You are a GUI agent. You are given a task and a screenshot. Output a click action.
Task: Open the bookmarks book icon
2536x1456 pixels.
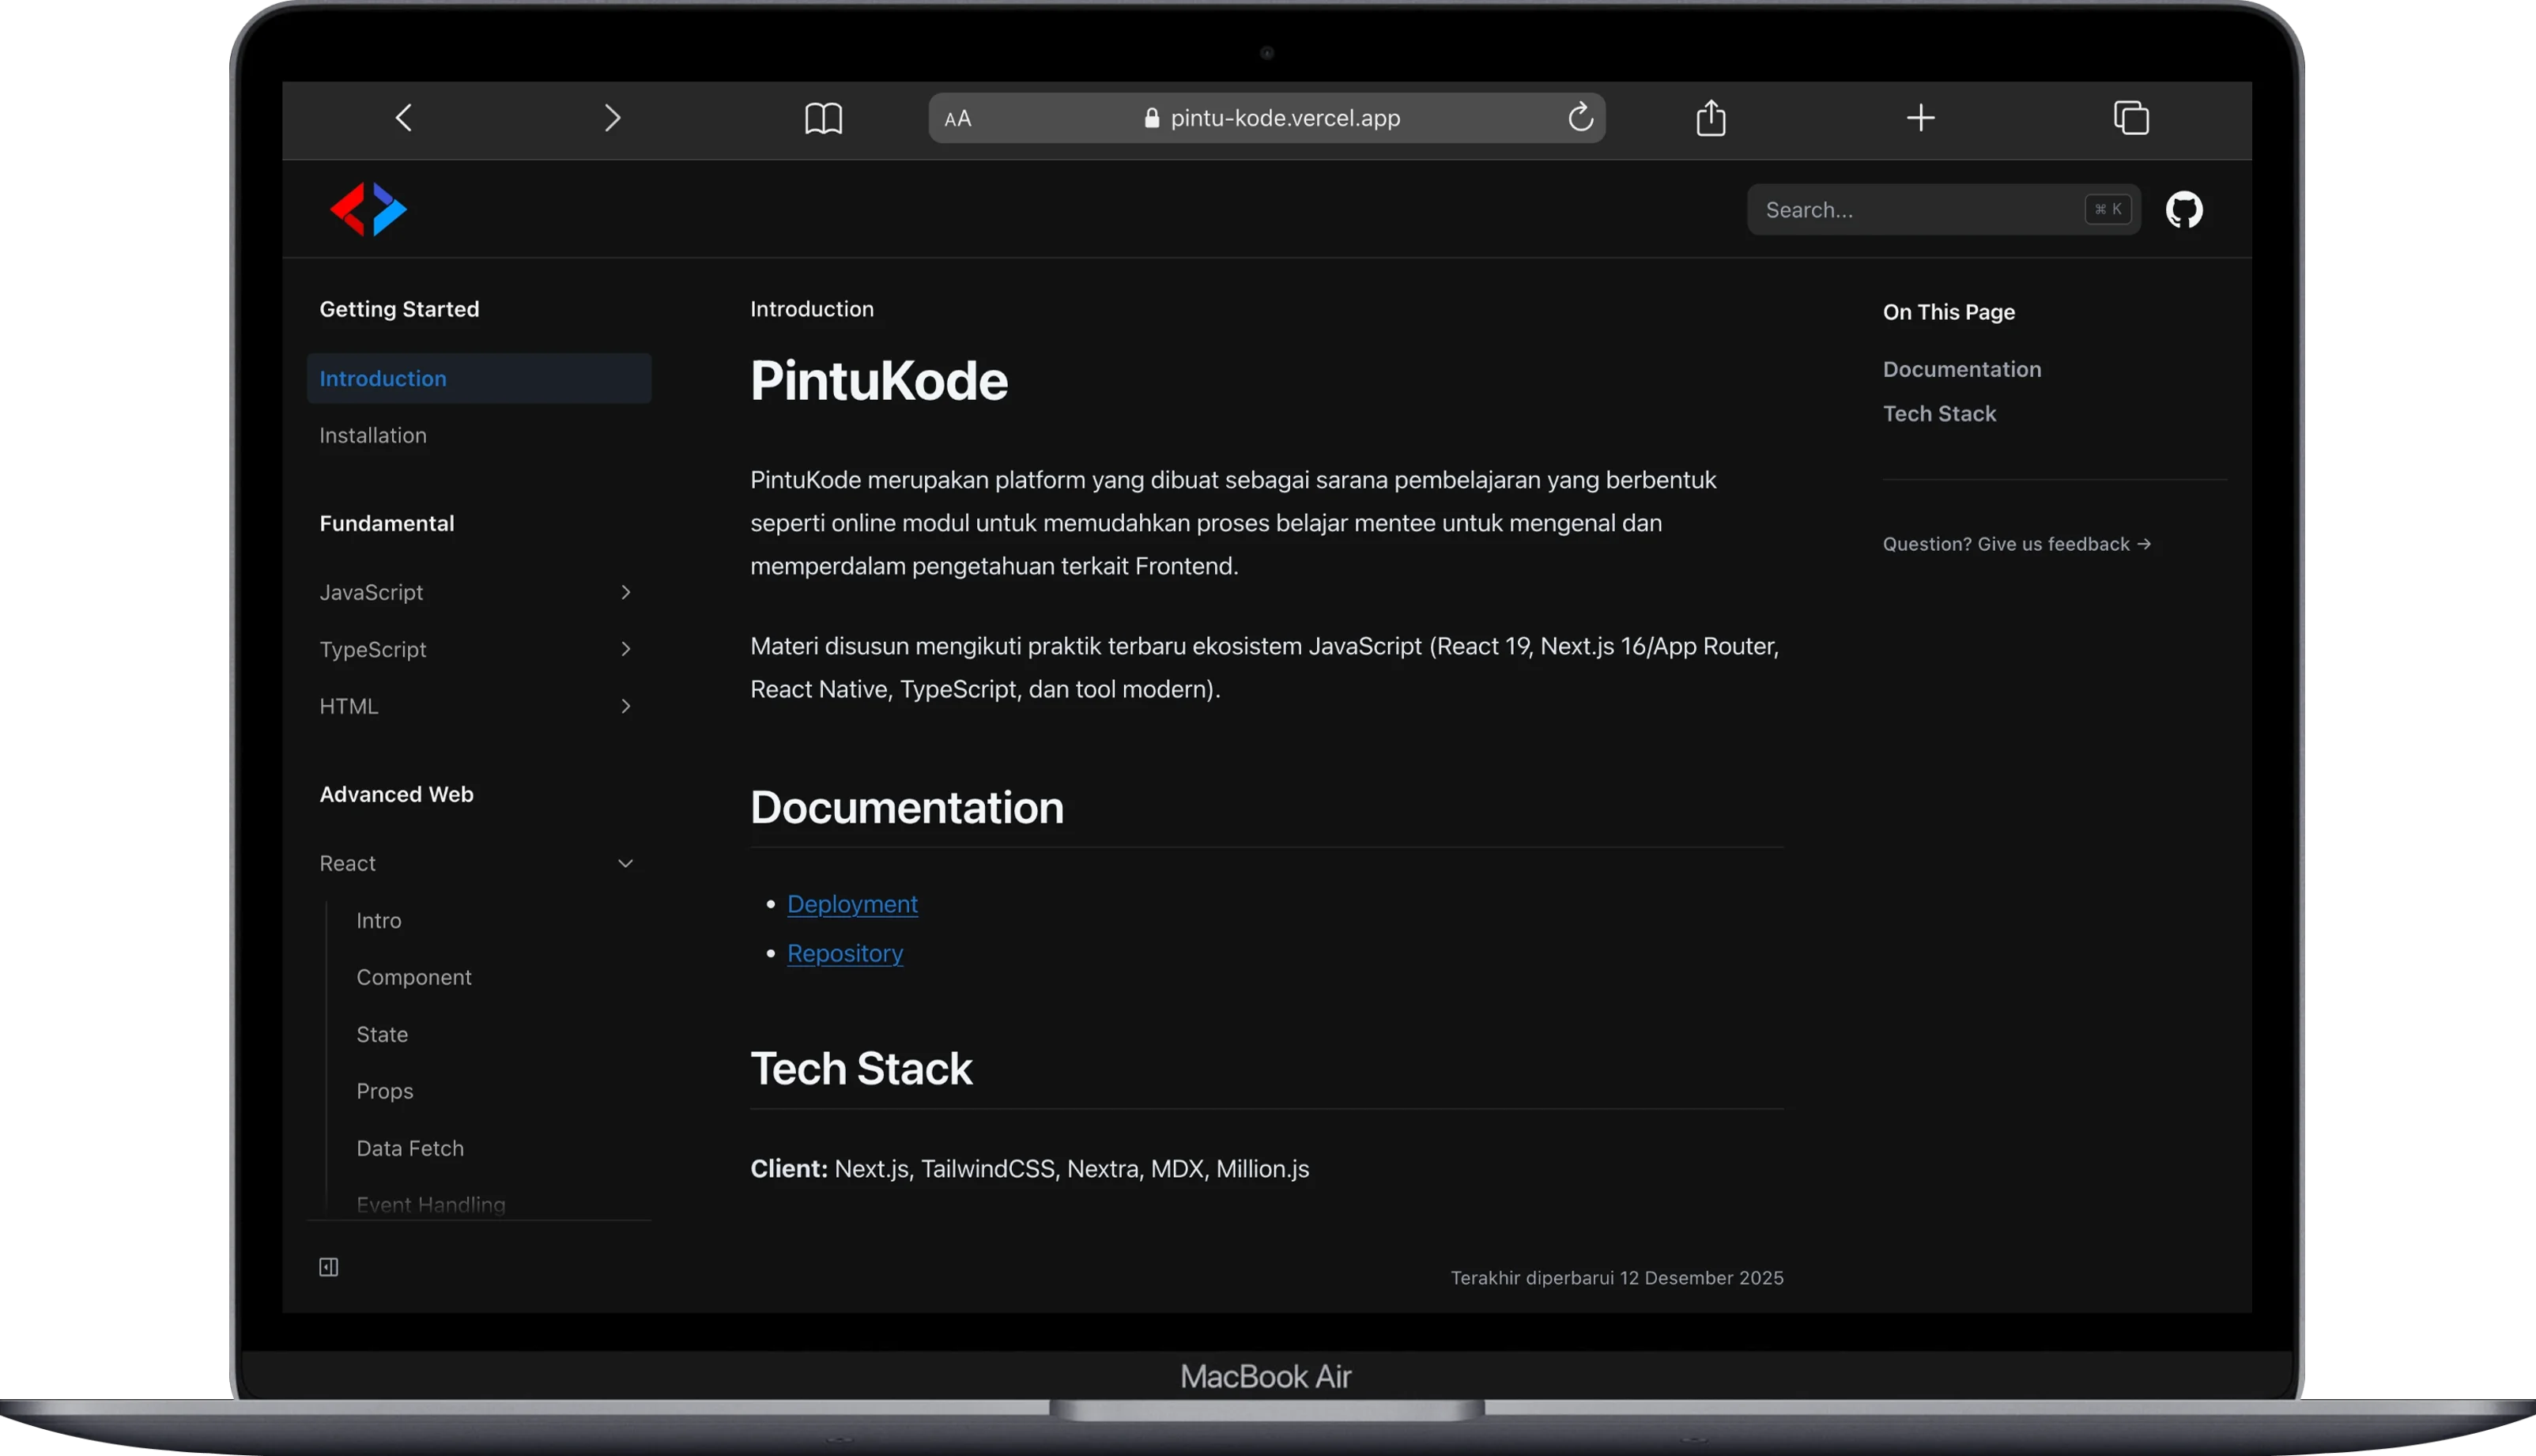pos(823,118)
